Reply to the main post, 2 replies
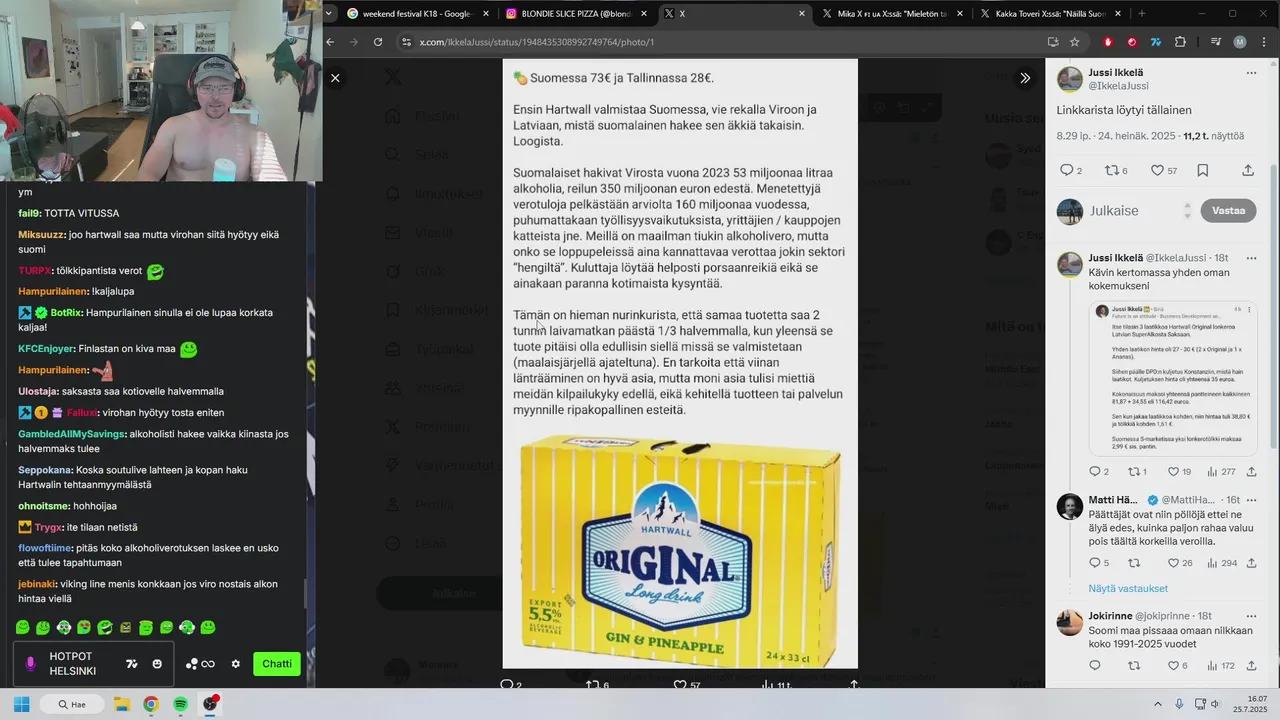This screenshot has height=720, width=1280. click(1070, 171)
